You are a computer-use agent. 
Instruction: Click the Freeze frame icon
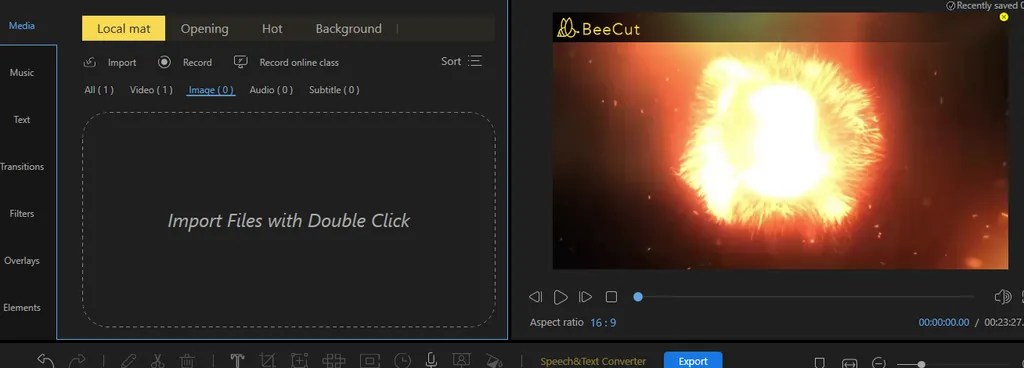coord(370,361)
